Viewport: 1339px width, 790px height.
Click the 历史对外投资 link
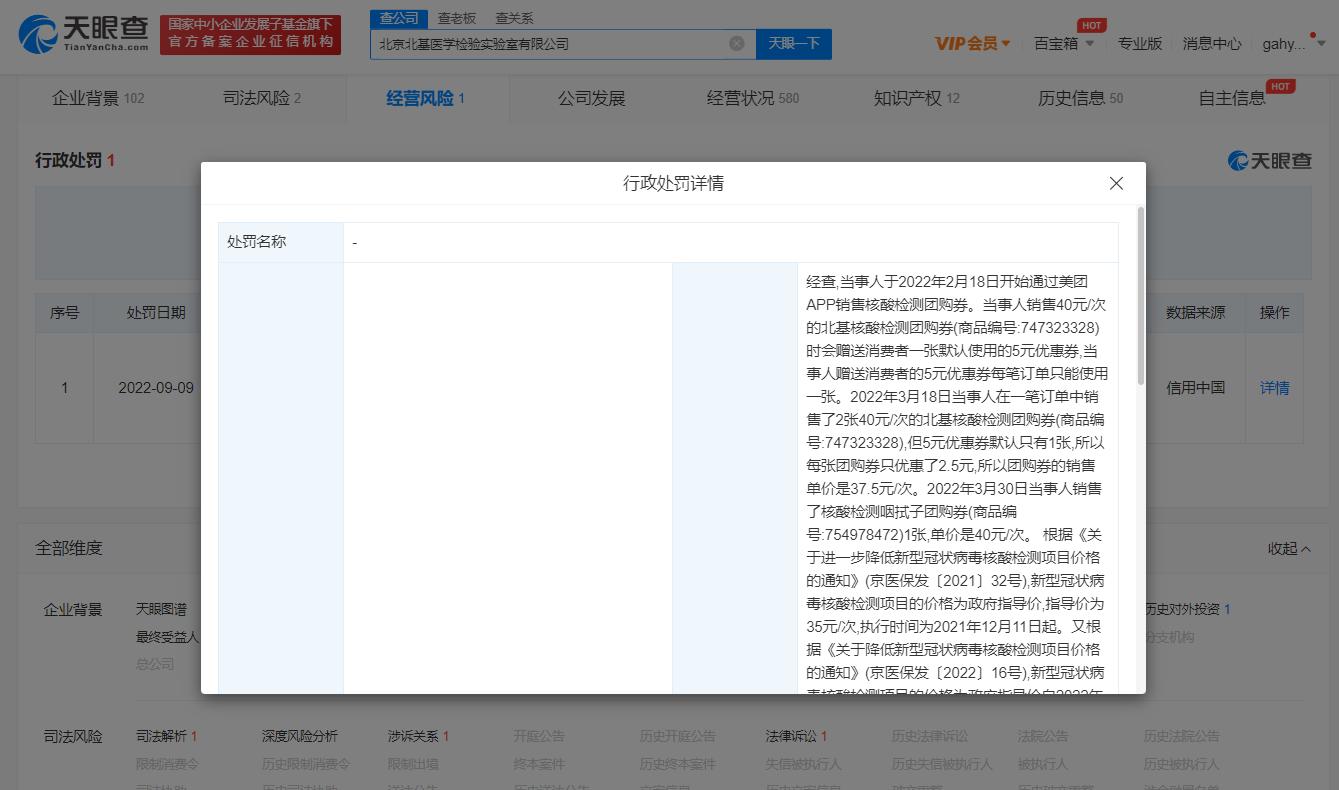[x=1187, y=609]
